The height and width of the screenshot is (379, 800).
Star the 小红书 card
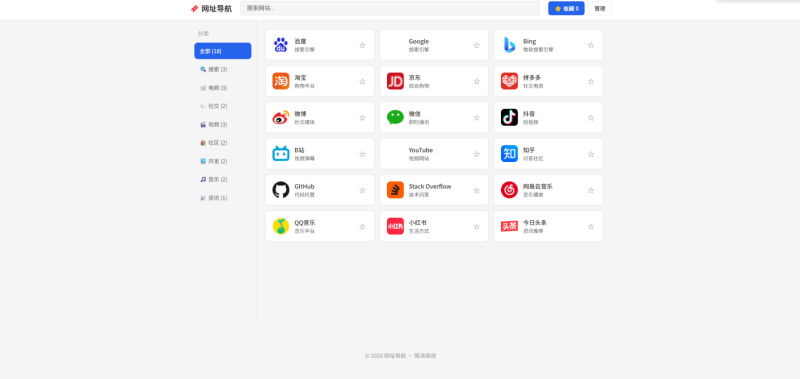point(477,226)
